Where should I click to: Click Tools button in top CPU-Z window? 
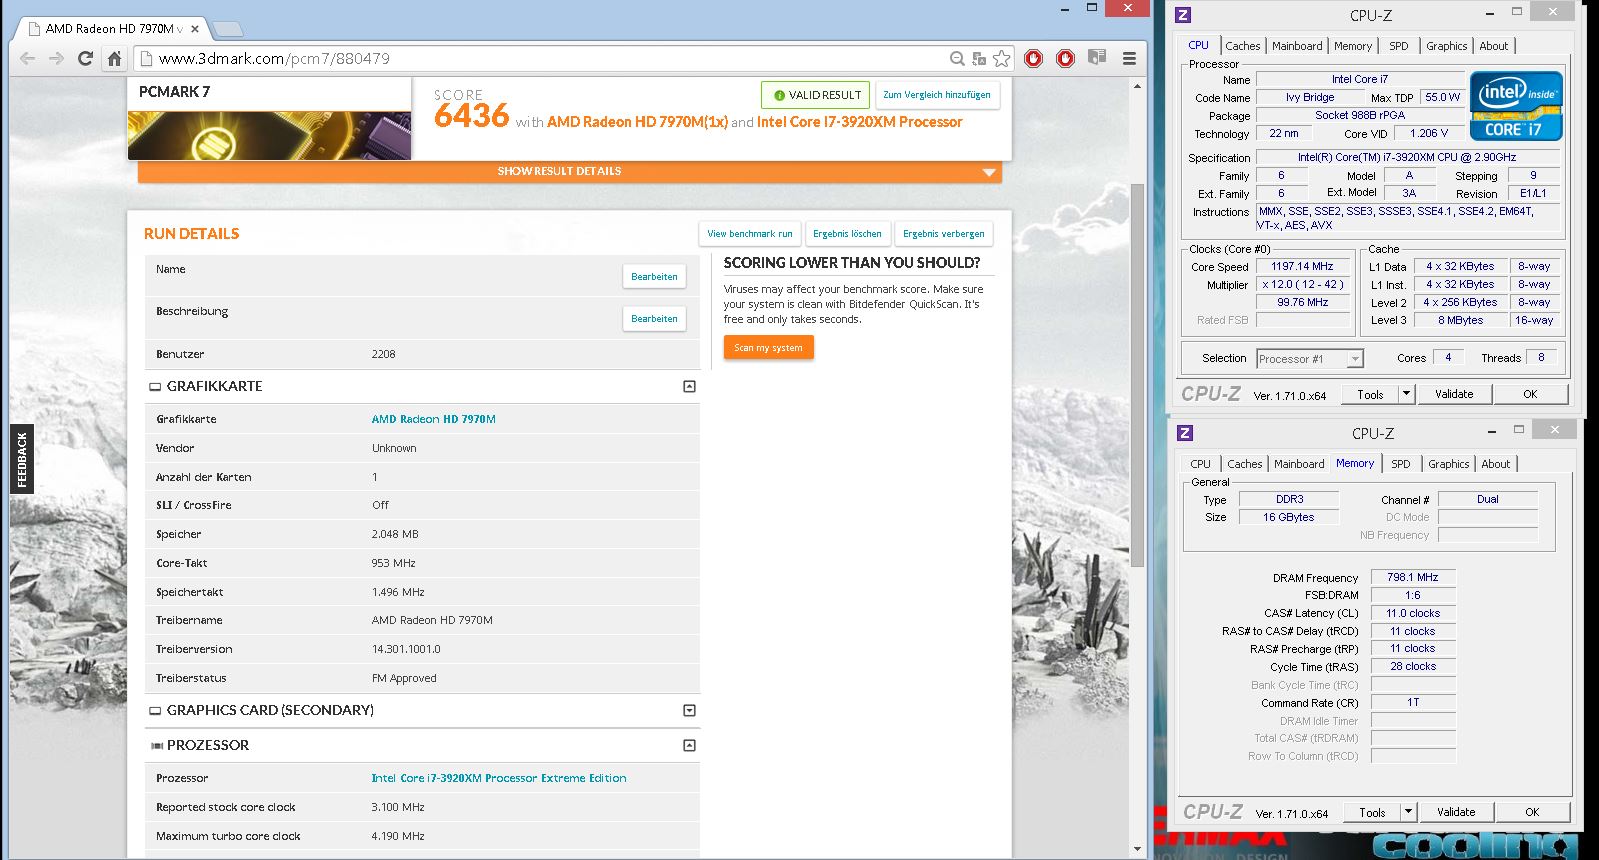[x=1370, y=394]
